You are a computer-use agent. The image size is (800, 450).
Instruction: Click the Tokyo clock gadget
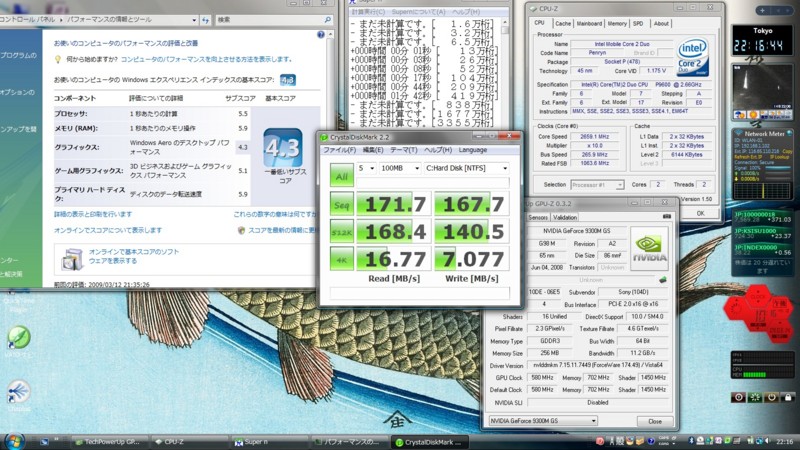click(762, 42)
